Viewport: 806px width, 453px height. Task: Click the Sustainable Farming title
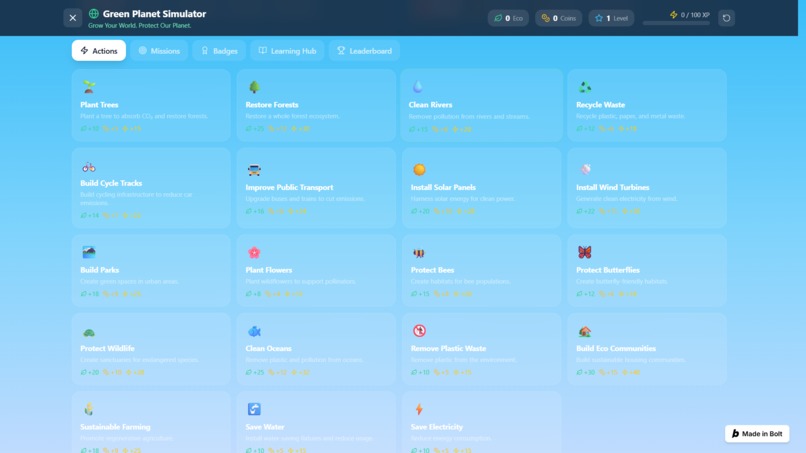click(115, 427)
